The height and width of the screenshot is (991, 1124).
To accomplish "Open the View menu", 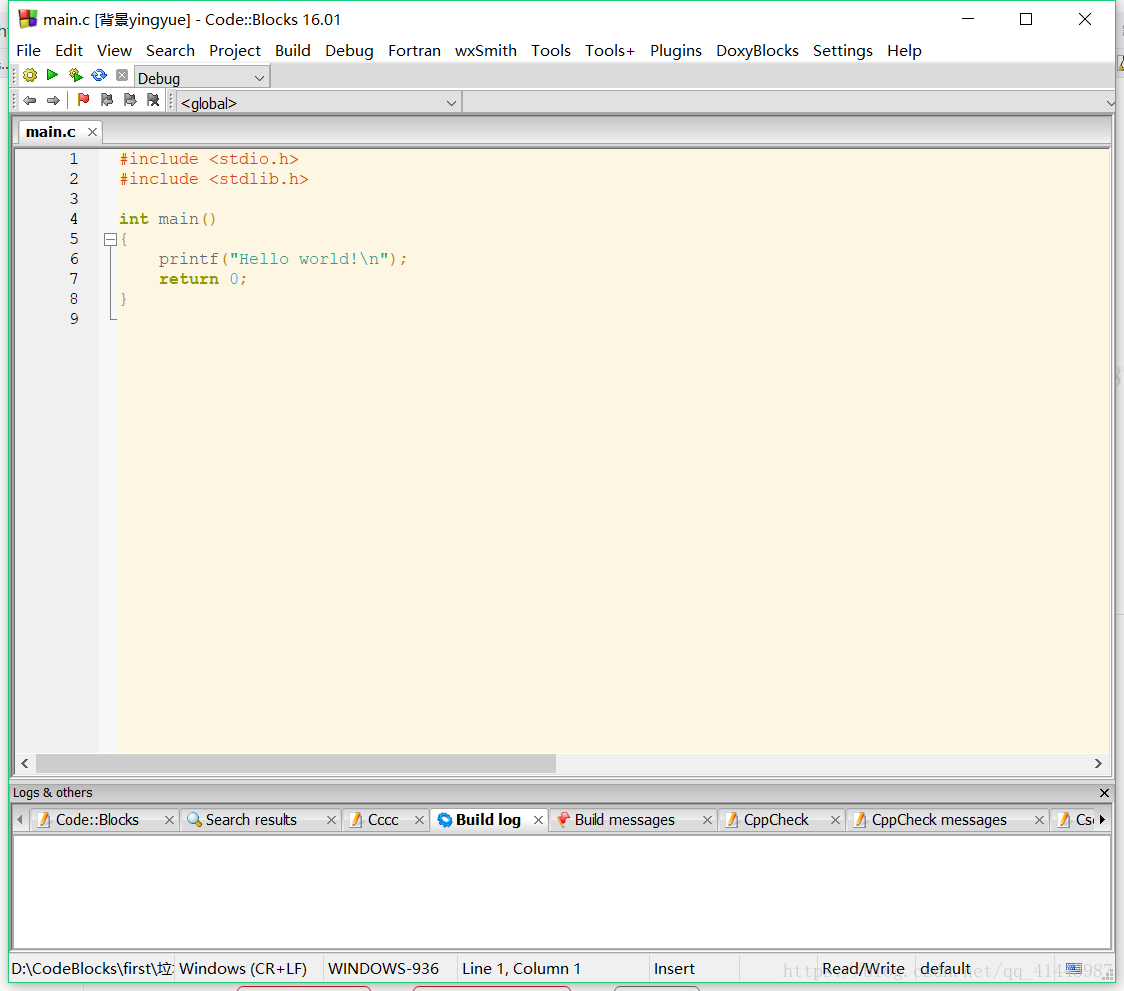I will pos(115,51).
